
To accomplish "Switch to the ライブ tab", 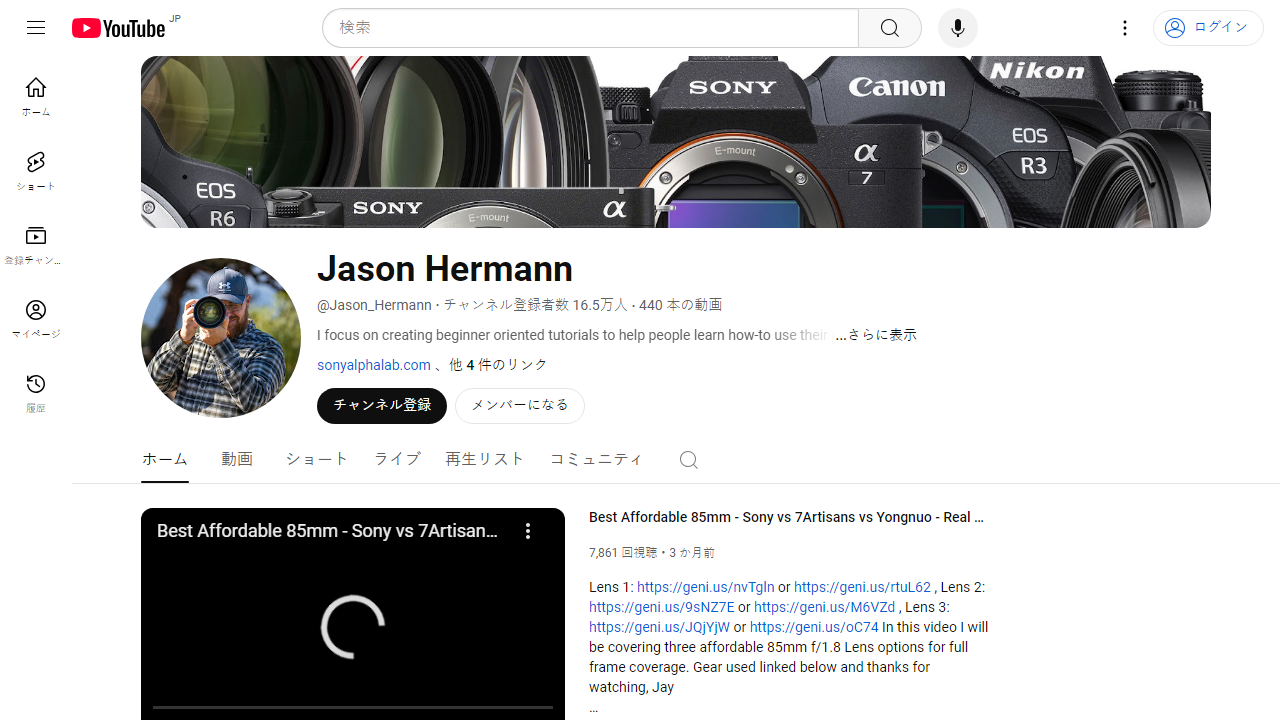I will (x=397, y=459).
